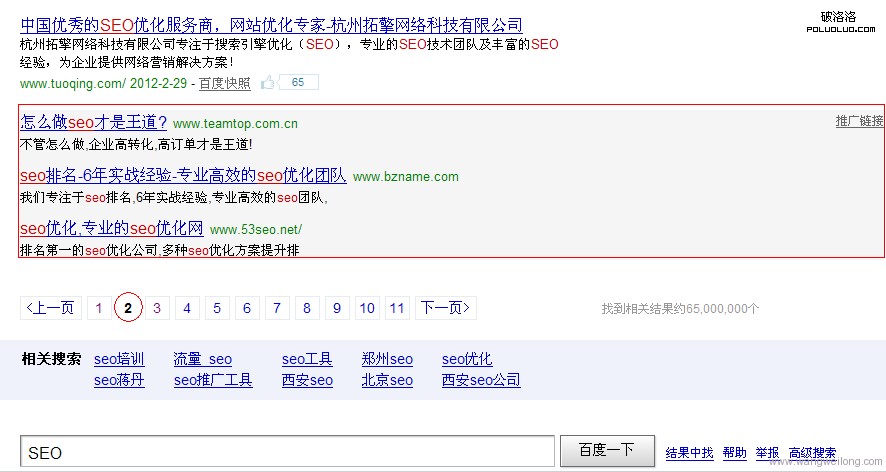The image size is (886, 472).
Task: Click the 举报 report link
Action: pyautogui.click(x=766, y=453)
